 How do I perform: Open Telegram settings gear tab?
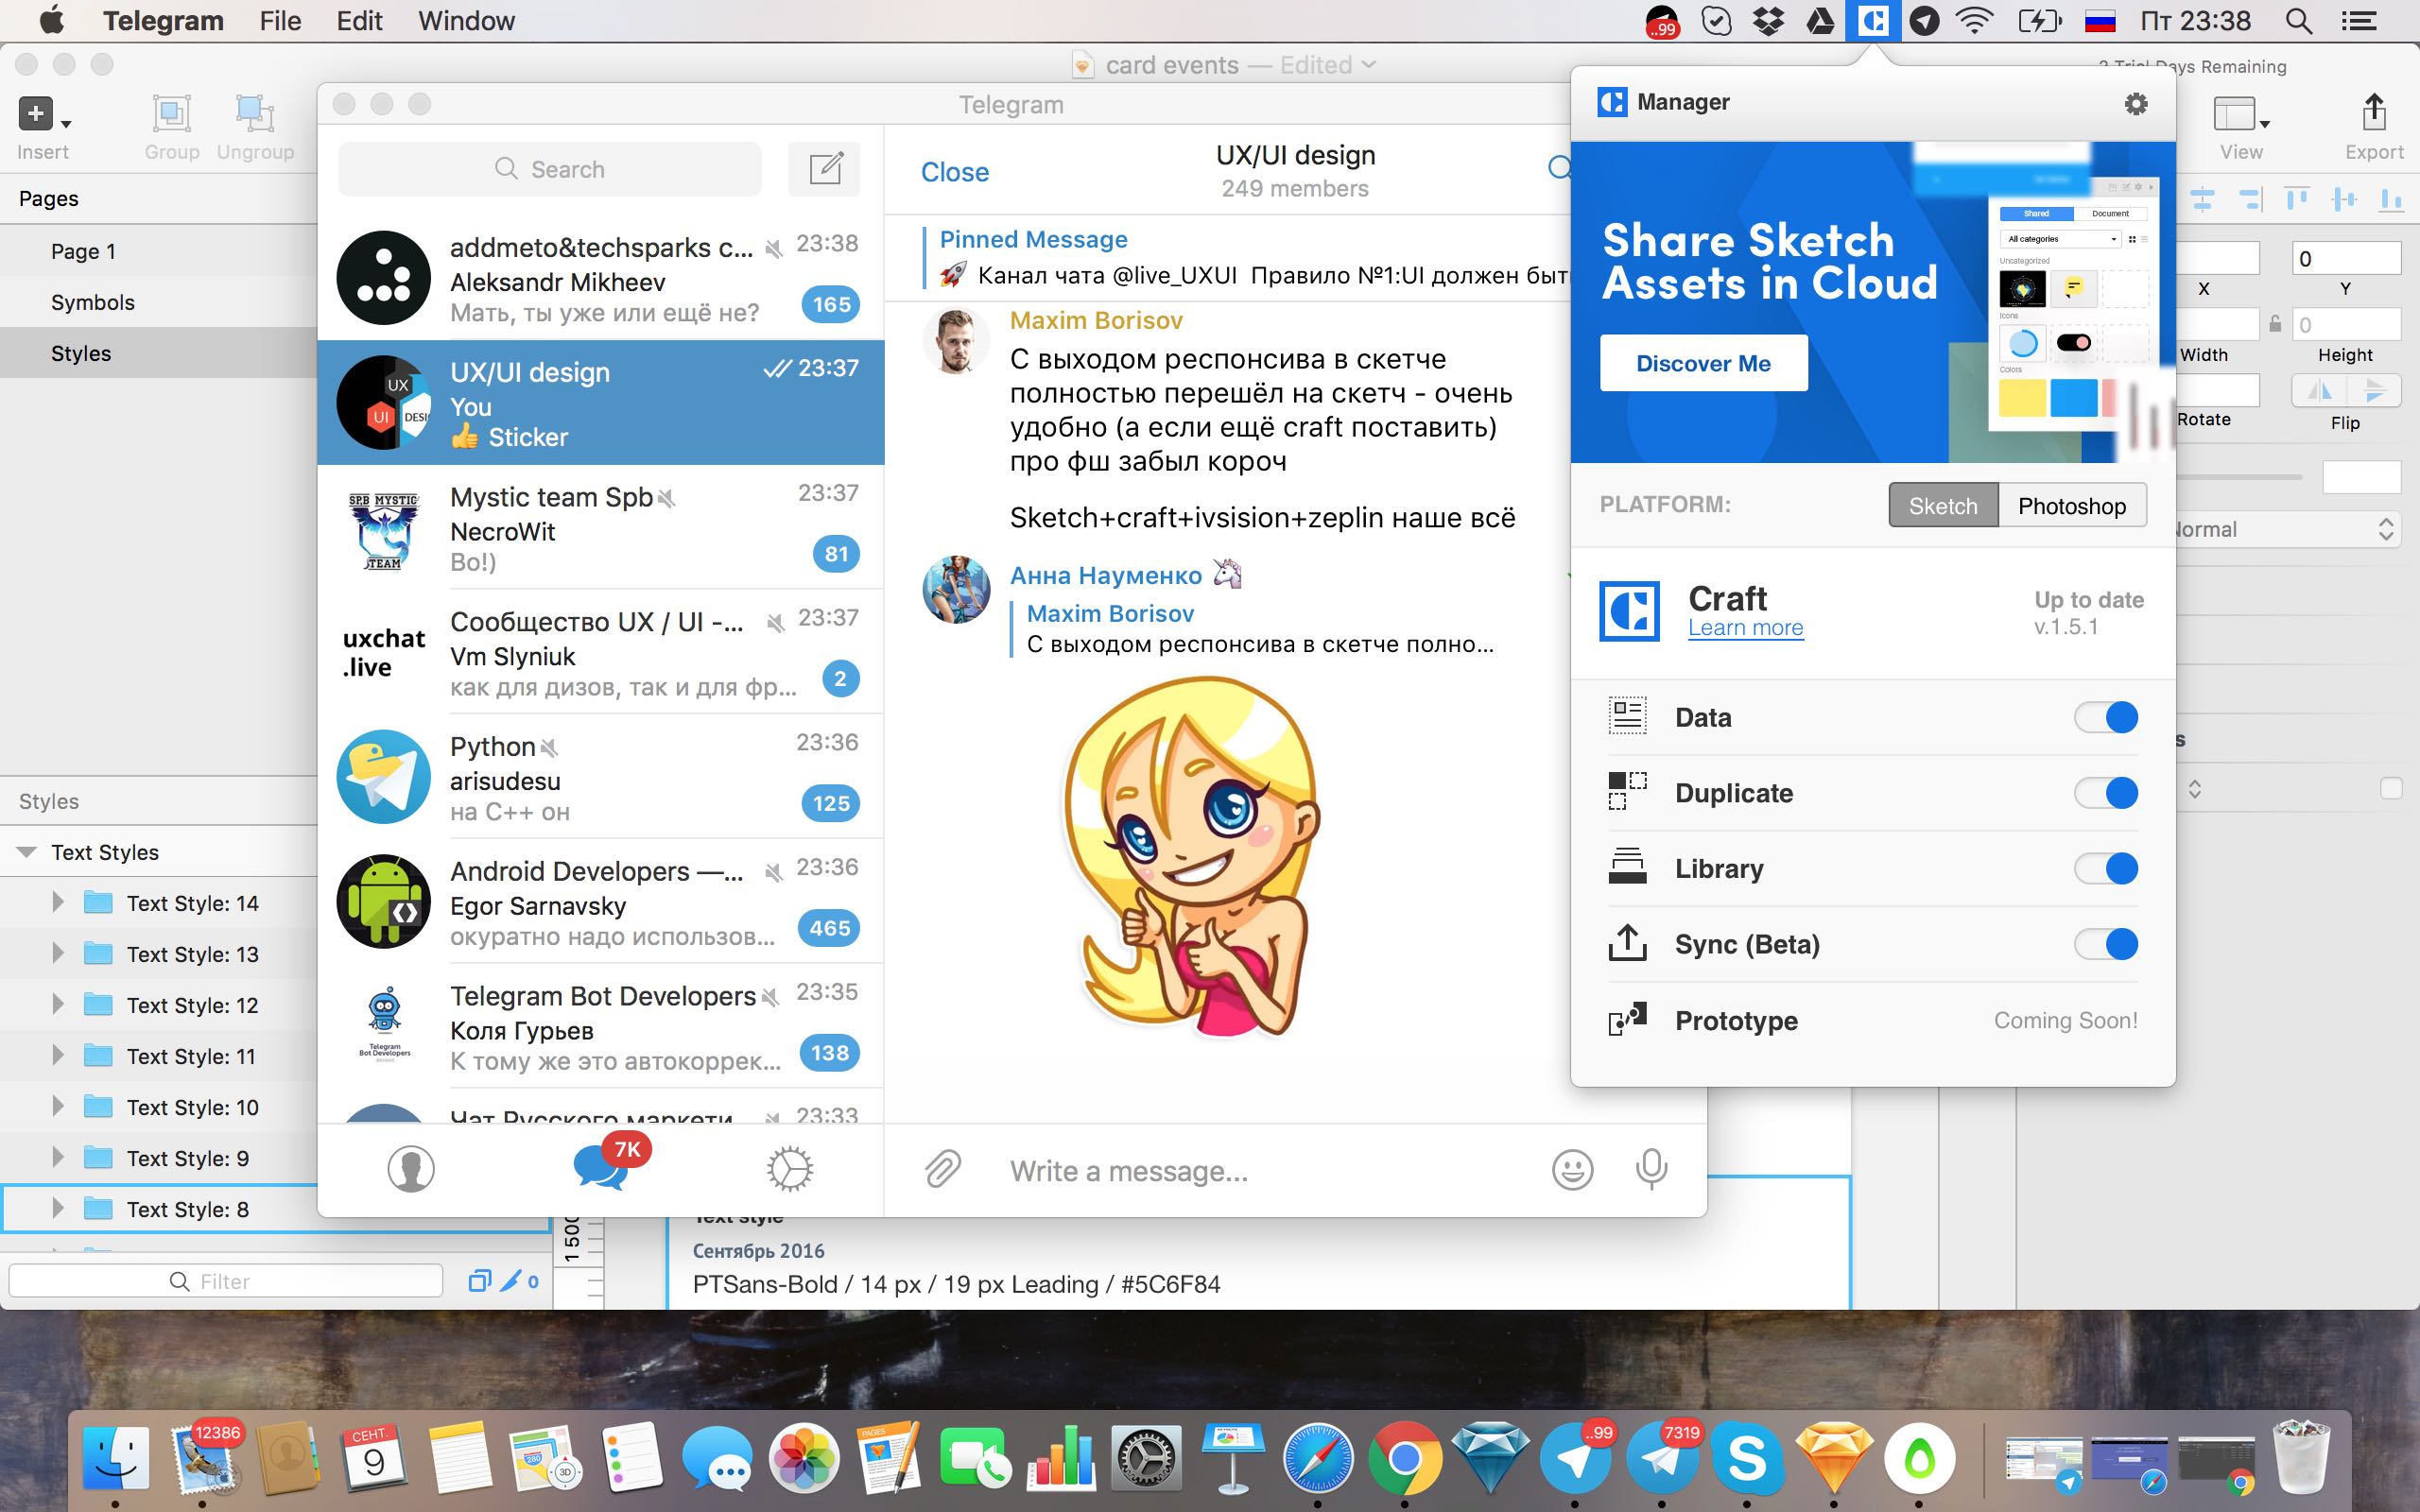click(789, 1168)
